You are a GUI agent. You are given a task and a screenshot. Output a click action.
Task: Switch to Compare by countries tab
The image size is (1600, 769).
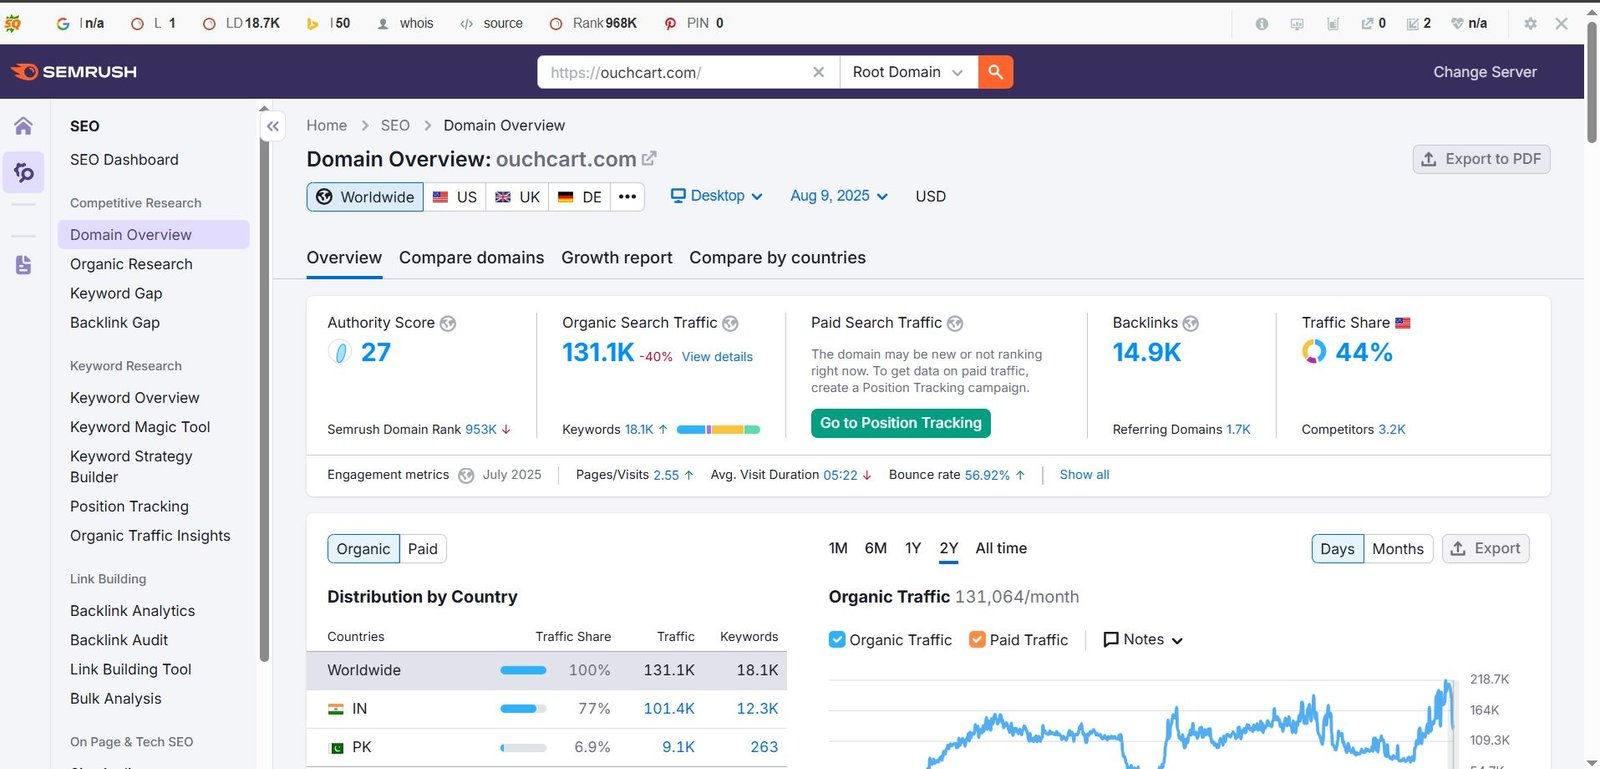coord(777,258)
